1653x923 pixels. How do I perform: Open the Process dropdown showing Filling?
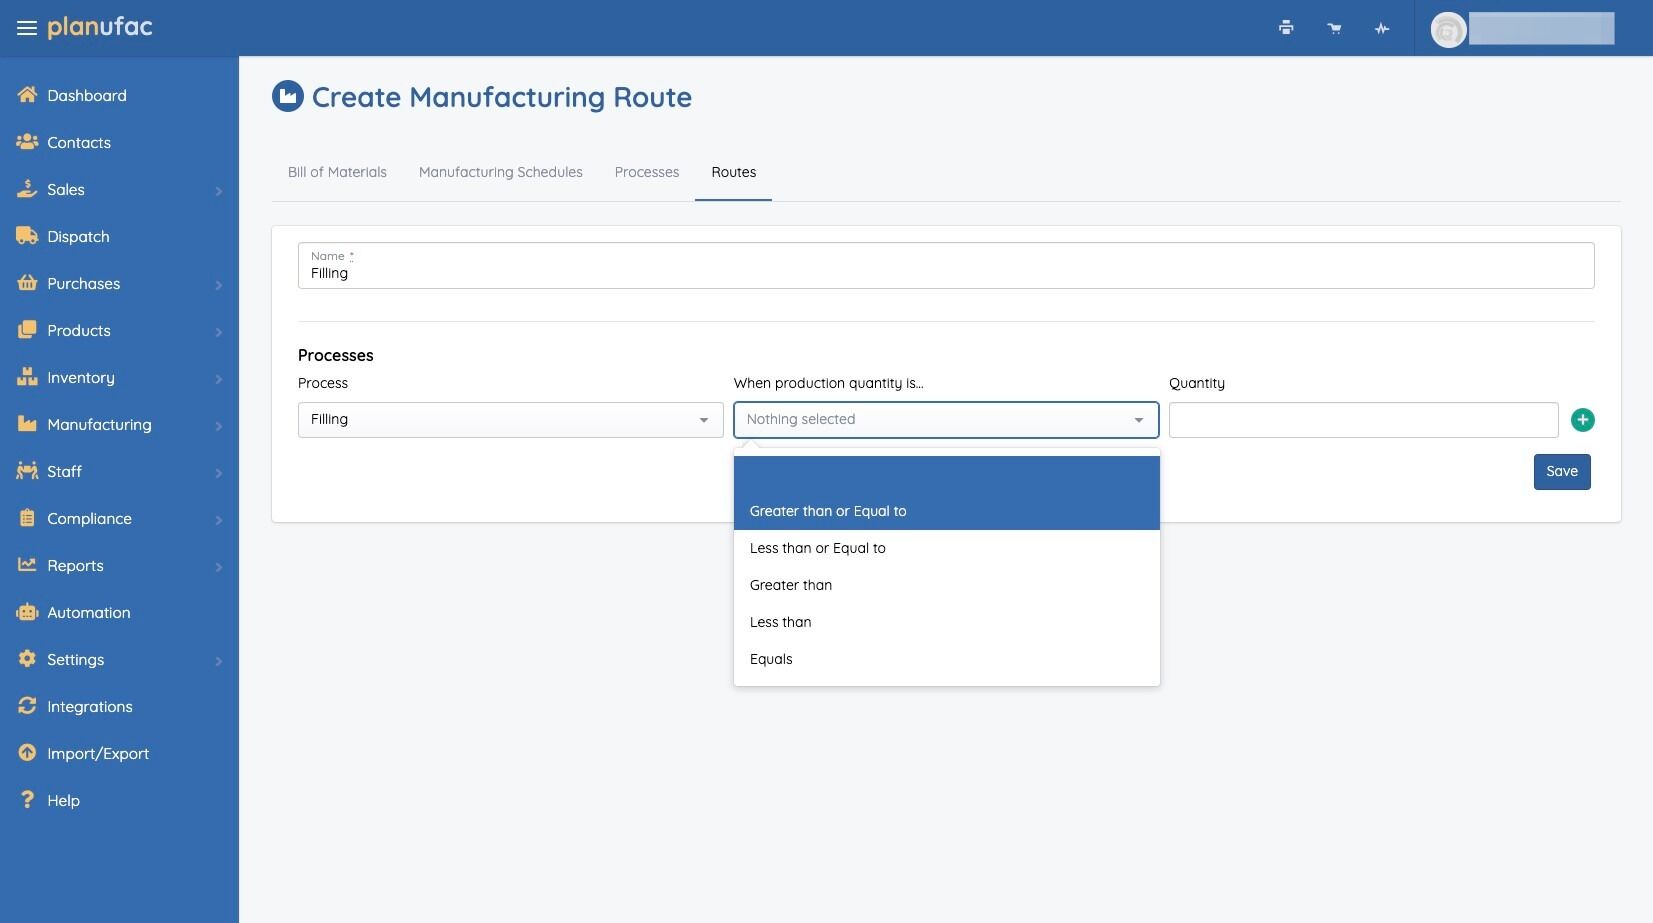coord(510,420)
